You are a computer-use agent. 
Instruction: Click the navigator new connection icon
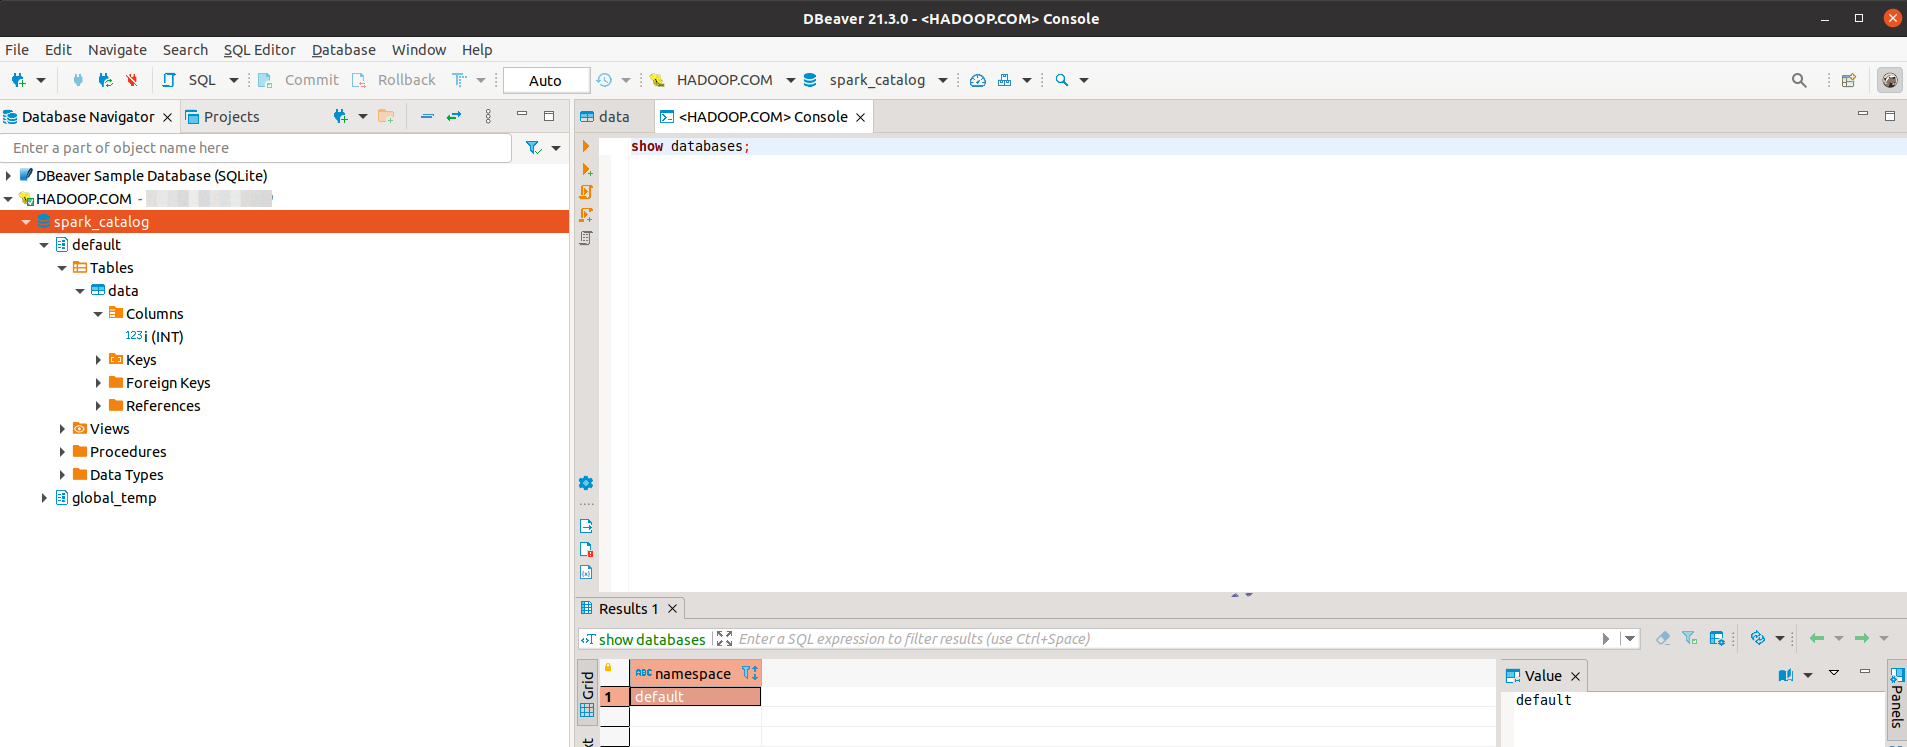[x=341, y=116]
